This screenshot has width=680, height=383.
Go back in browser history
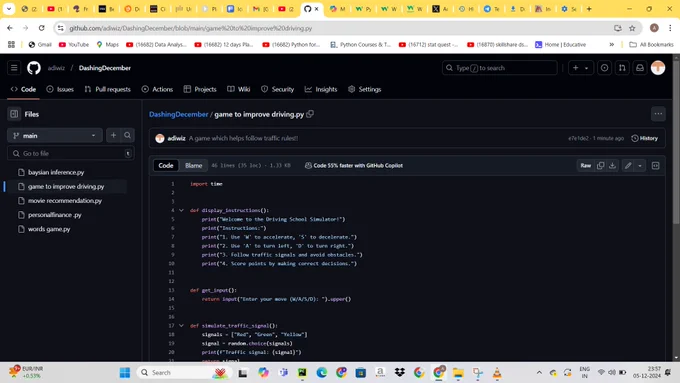[x=10, y=28]
